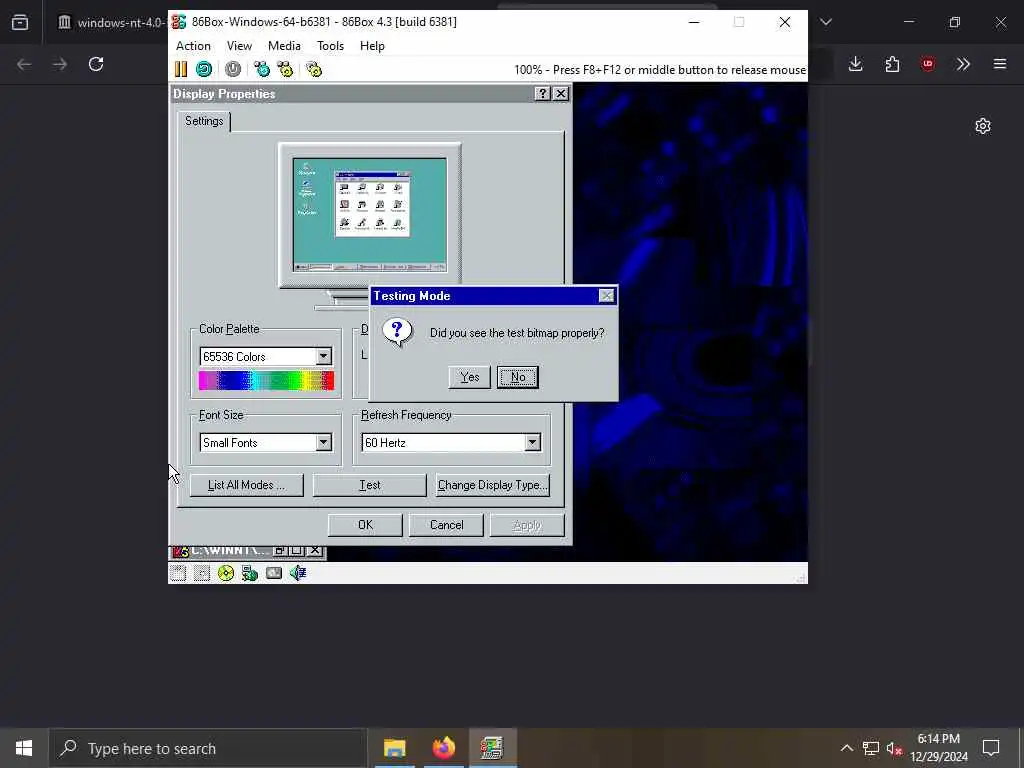This screenshot has width=1024, height=768.
Task: Click the rainbow color palette preview bar
Action: 266,381
